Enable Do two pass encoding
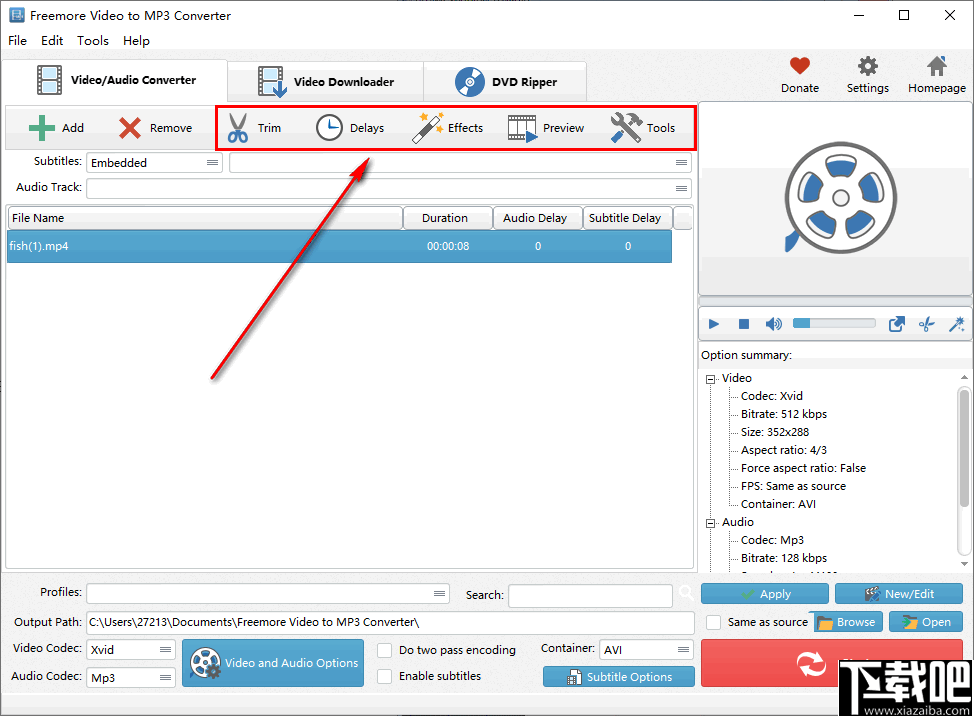The width and height of the screenshot is (974, 716). [384, 650]
